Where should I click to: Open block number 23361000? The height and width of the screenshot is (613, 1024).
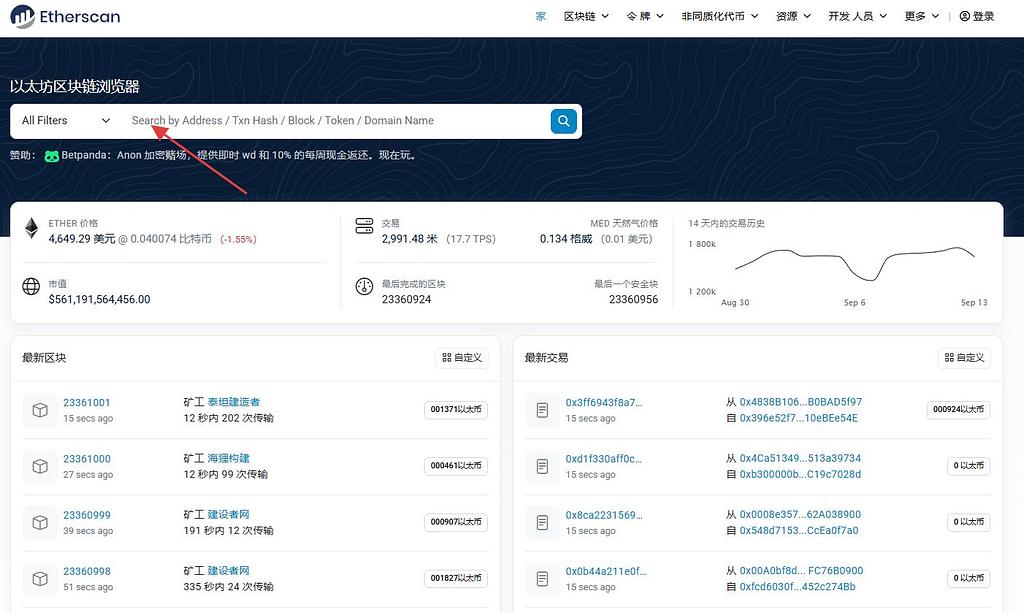coord(87,459)
